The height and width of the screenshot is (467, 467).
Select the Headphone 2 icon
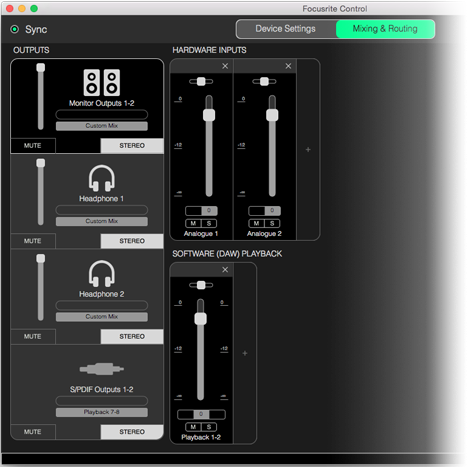[x=102, y=274]
